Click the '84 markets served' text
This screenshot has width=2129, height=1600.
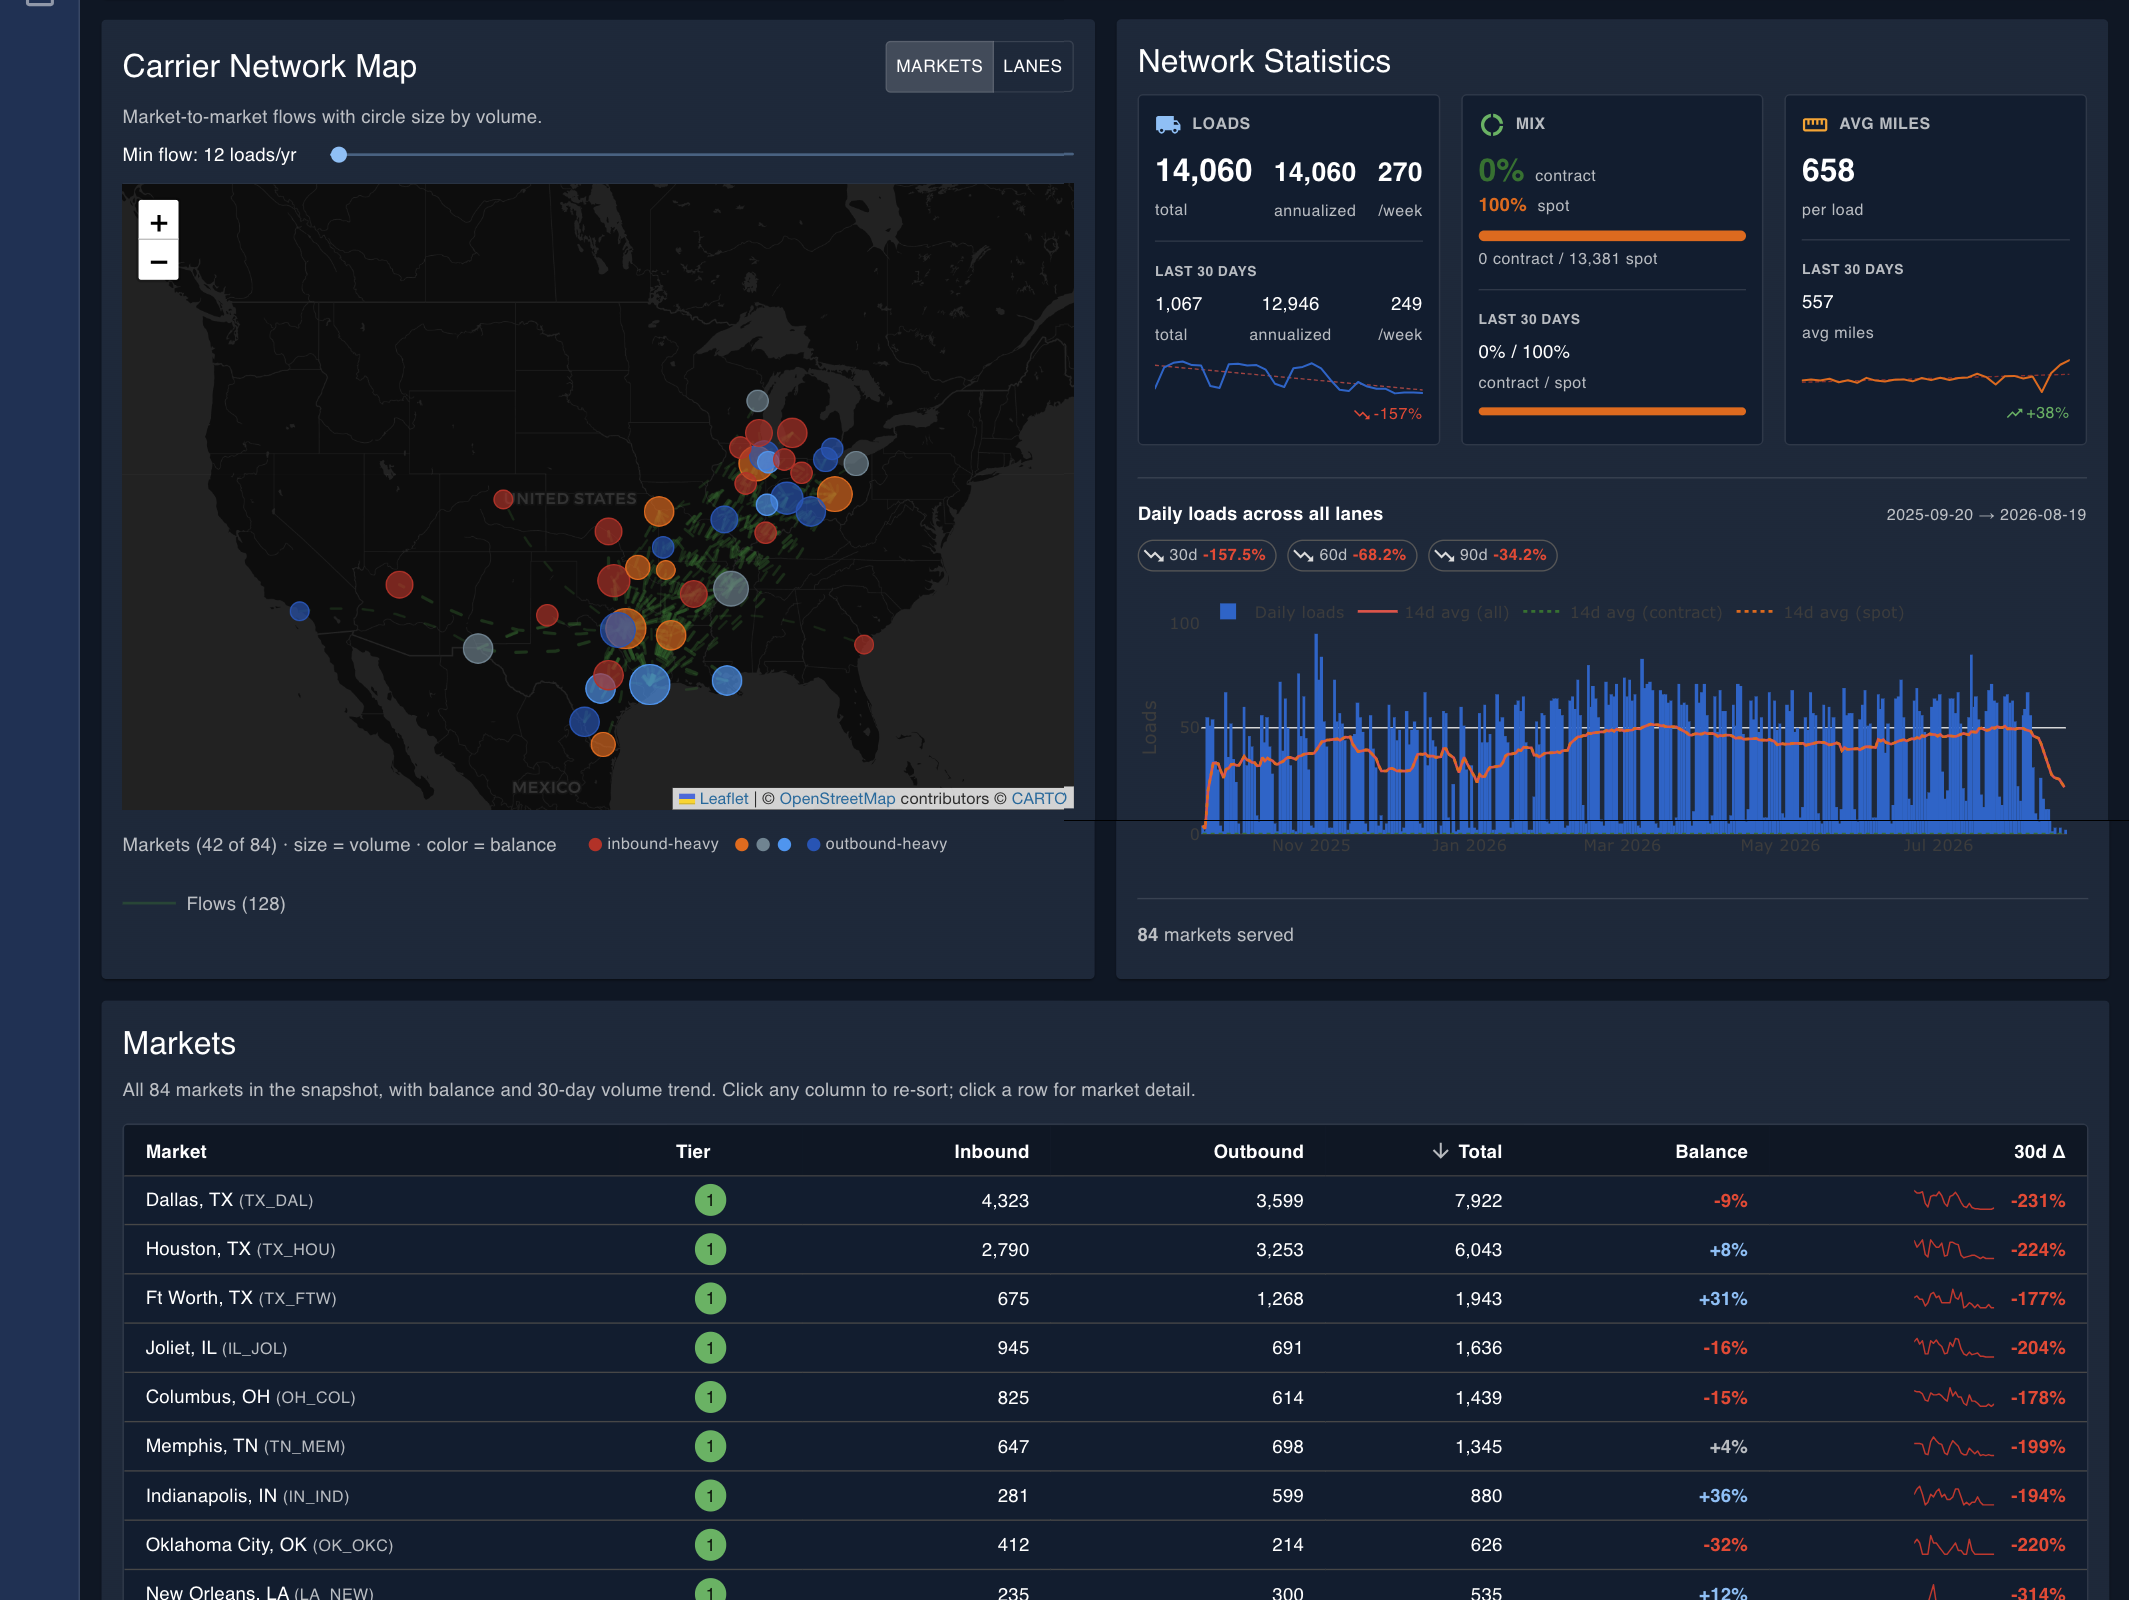click(1215, 934)
